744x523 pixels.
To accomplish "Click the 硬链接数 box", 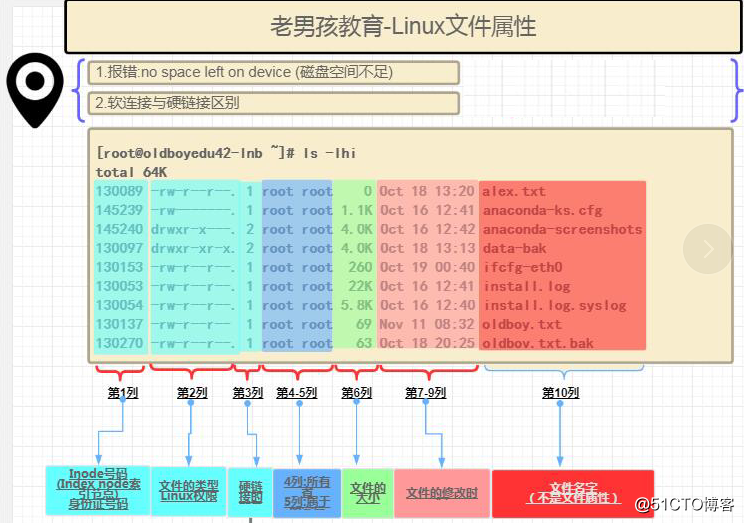I will 250,491.
